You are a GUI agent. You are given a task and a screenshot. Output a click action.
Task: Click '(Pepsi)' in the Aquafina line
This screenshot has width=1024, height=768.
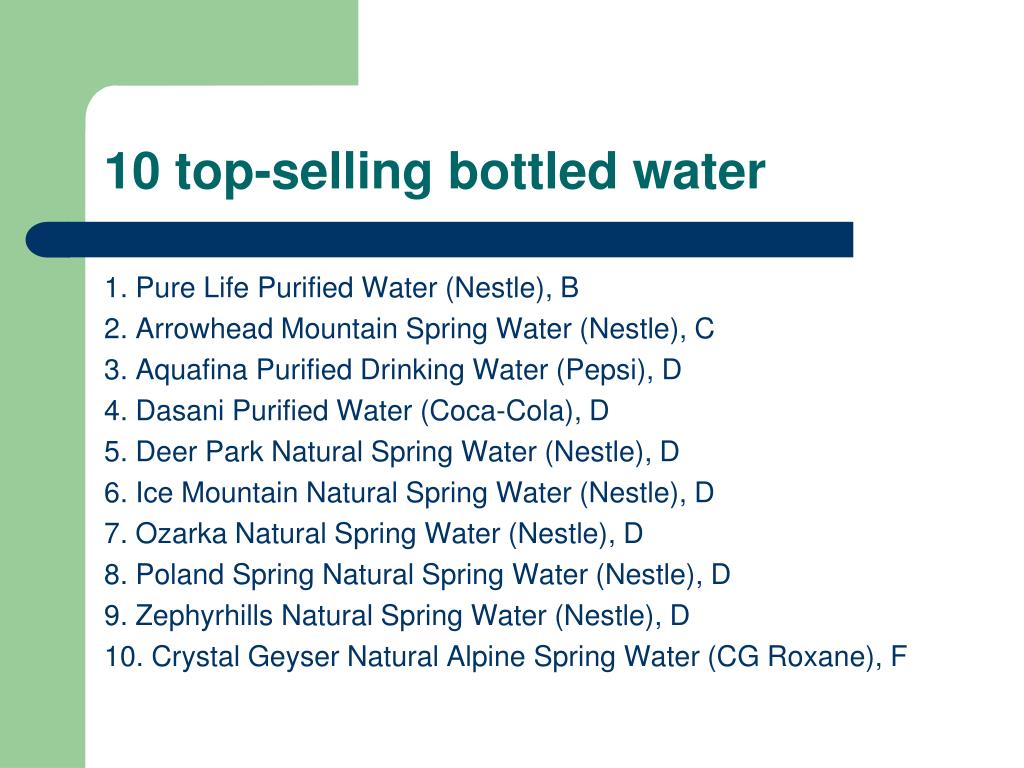point(601,370)
